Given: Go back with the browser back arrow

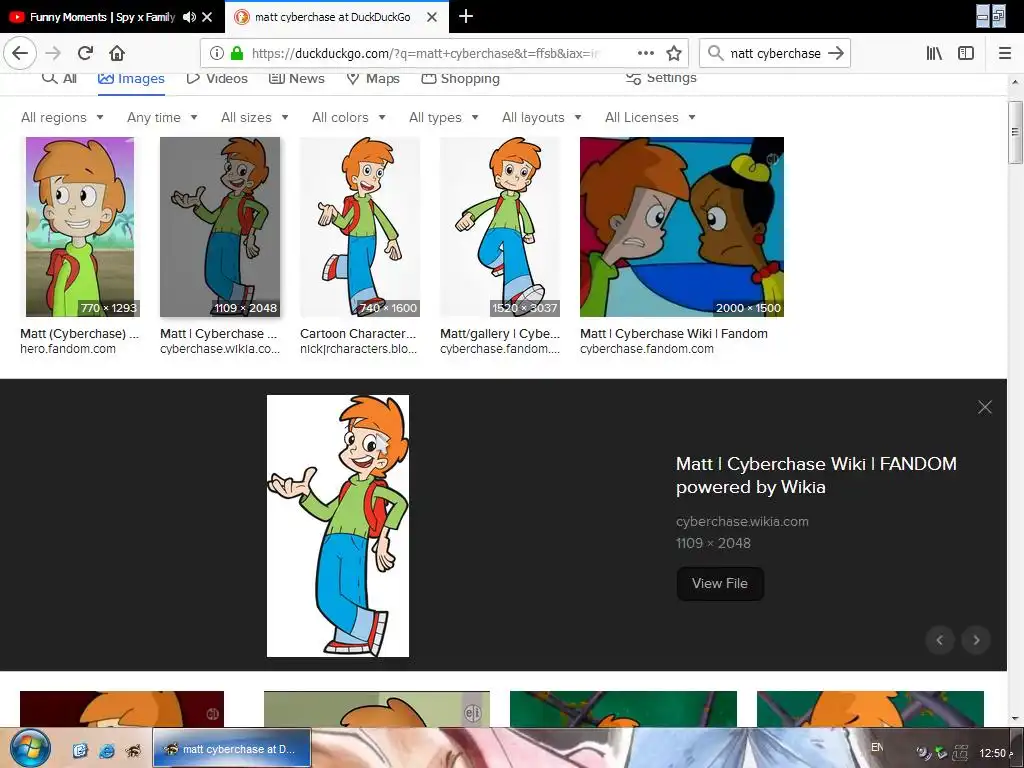Looking at the screenshot, I should coord(20,53).
